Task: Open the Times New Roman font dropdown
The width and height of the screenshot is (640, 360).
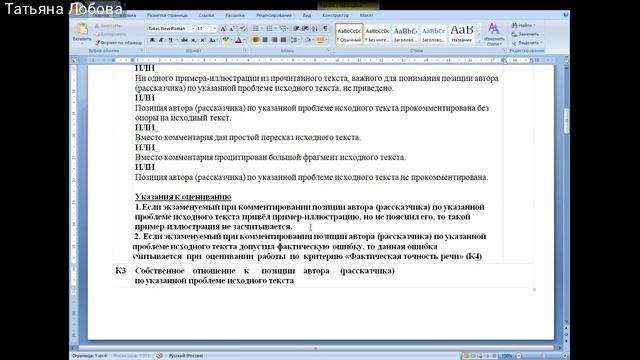Action: point(193,29)
